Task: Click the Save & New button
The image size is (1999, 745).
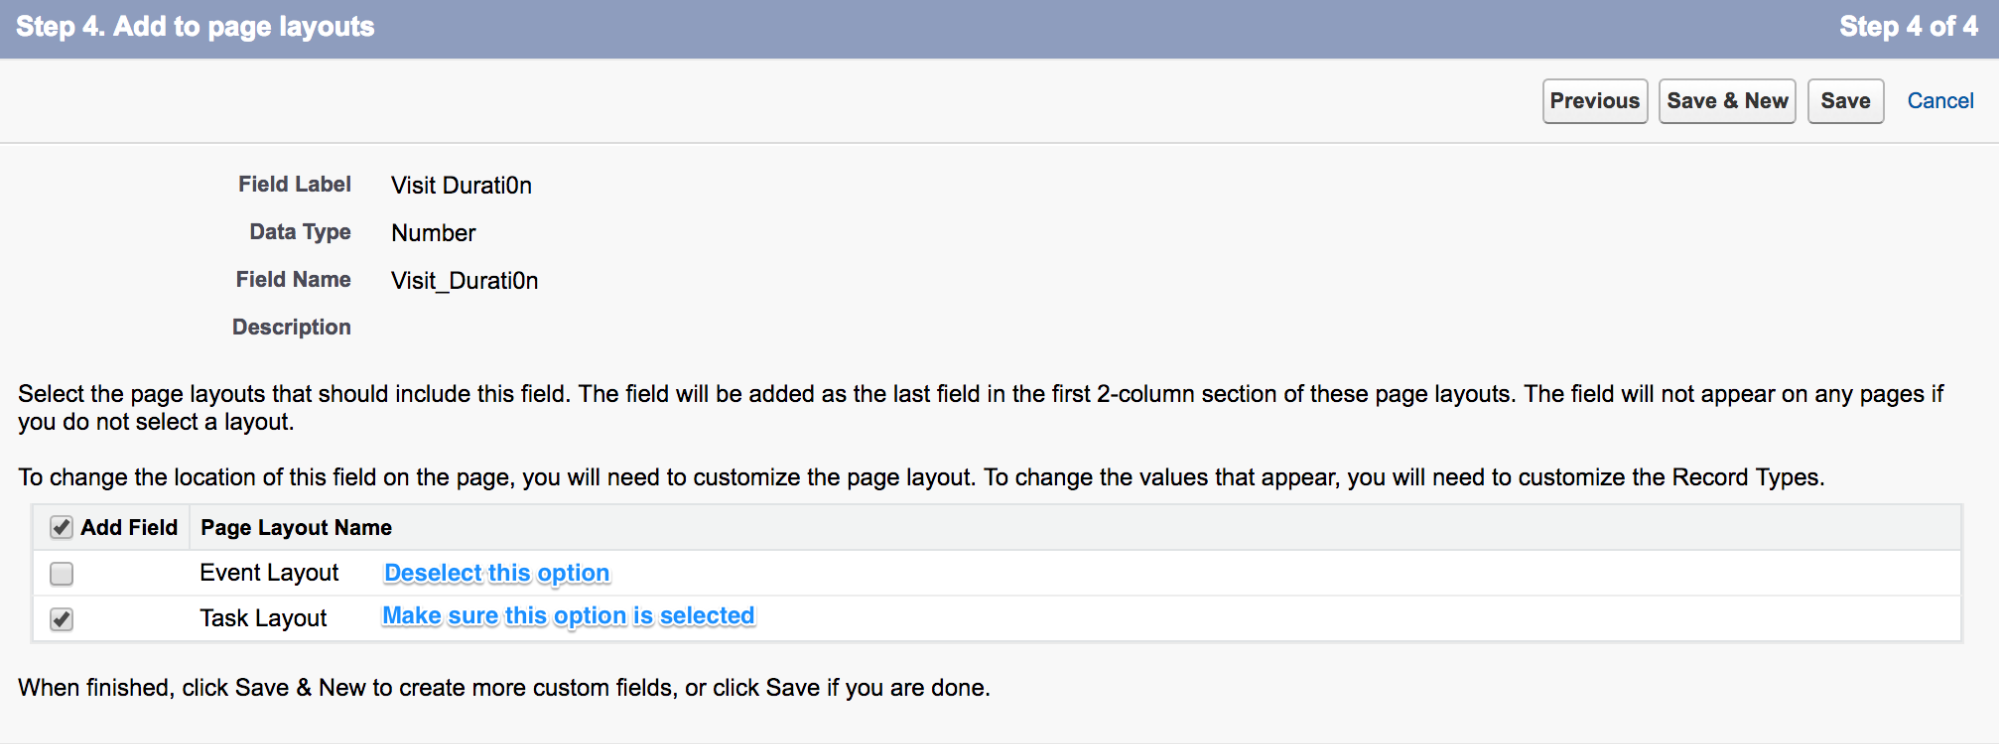Action: click(1727, 101)
